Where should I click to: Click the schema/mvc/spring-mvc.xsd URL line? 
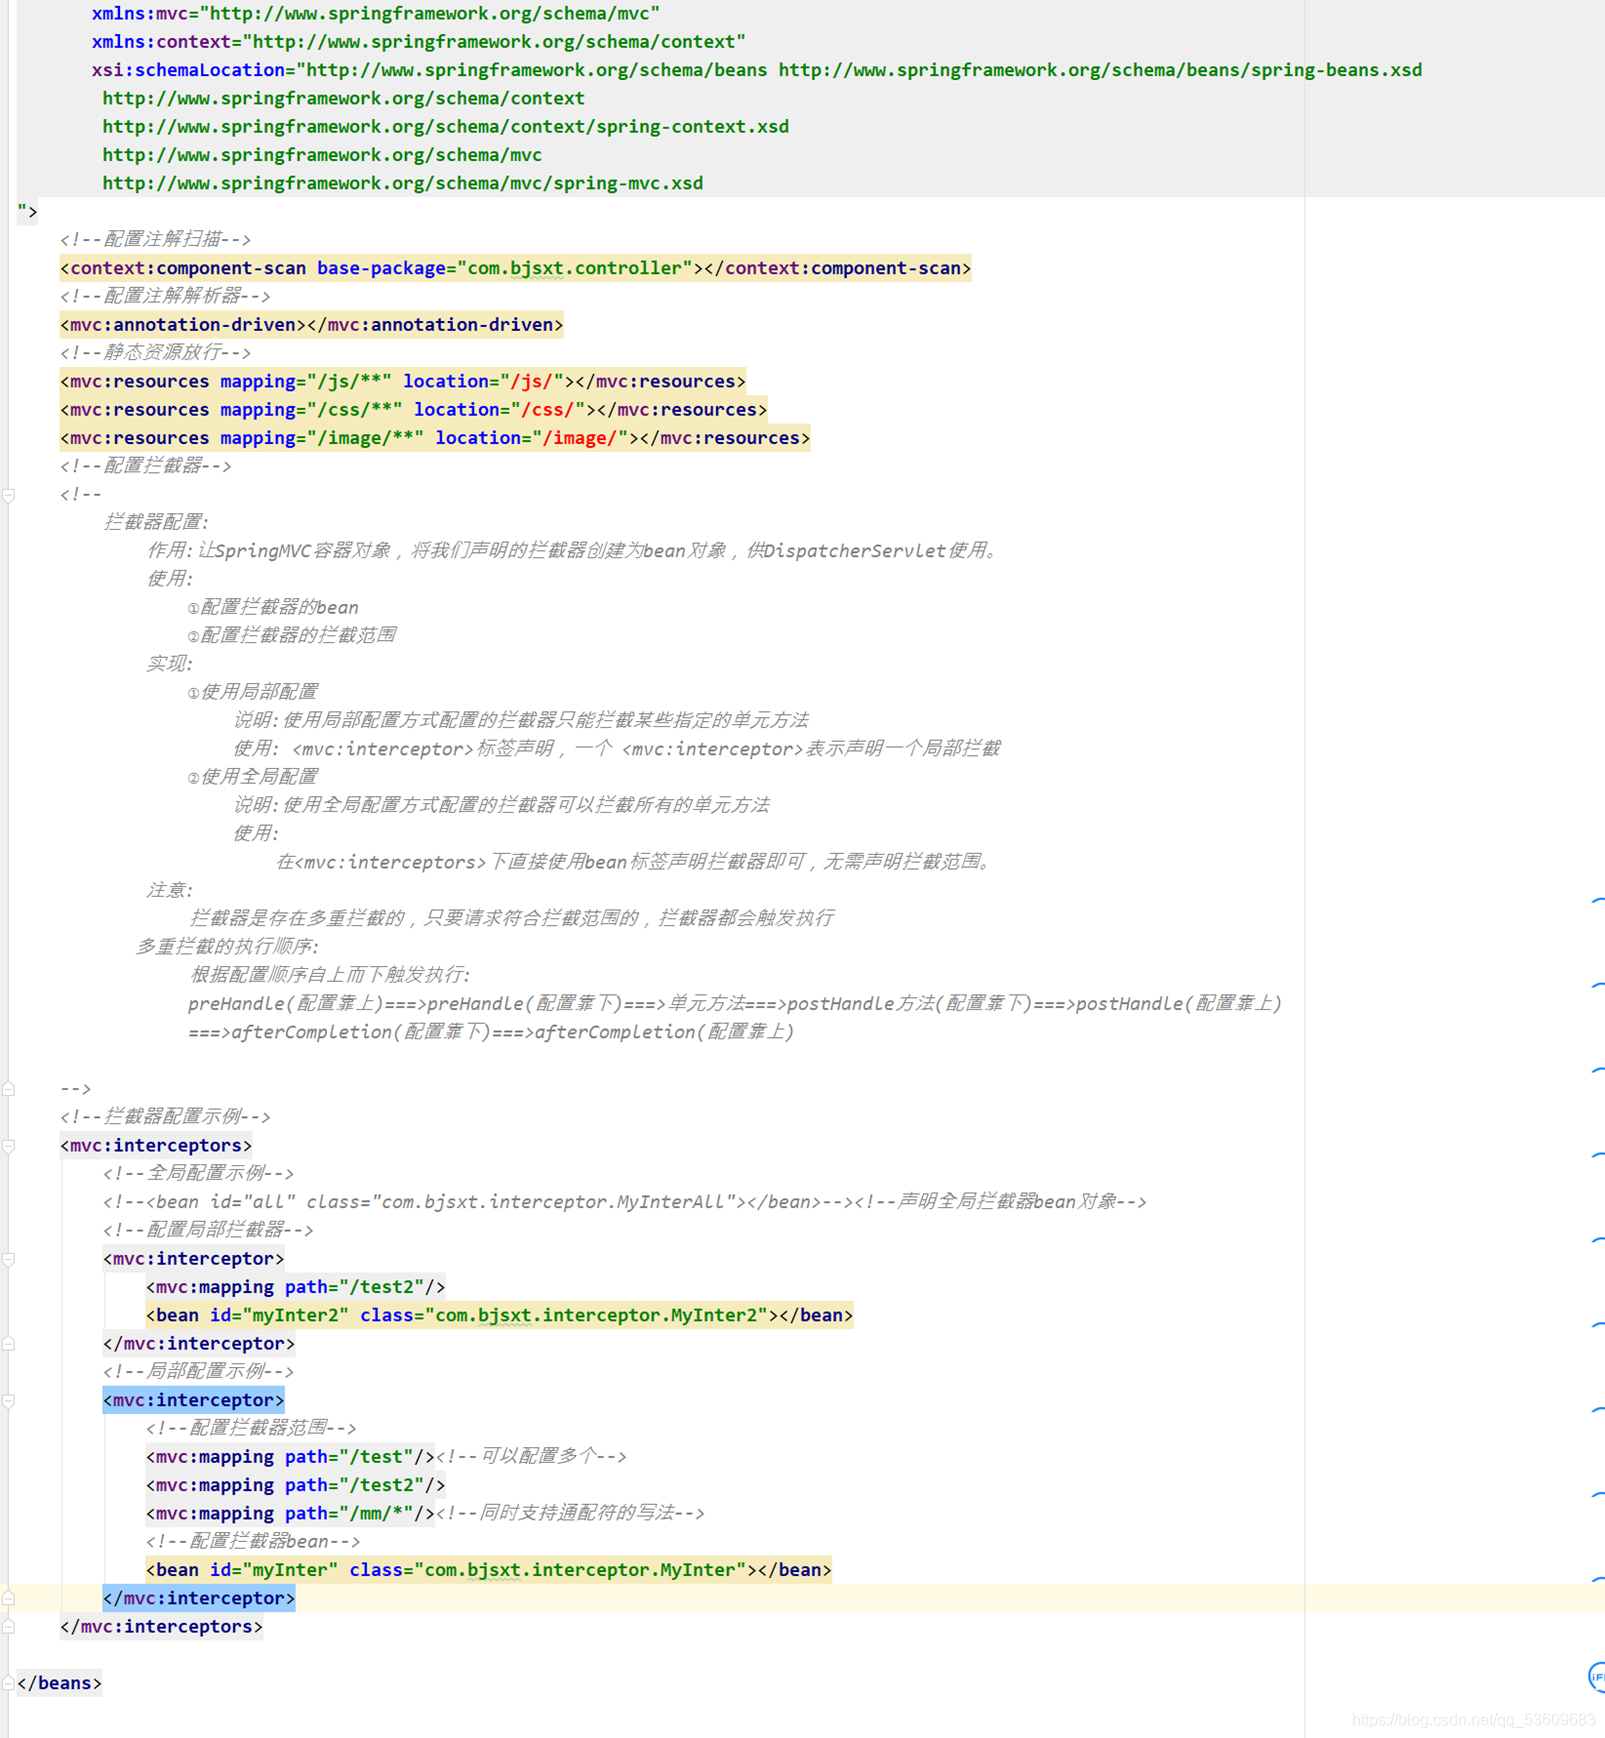pos(403,183)
